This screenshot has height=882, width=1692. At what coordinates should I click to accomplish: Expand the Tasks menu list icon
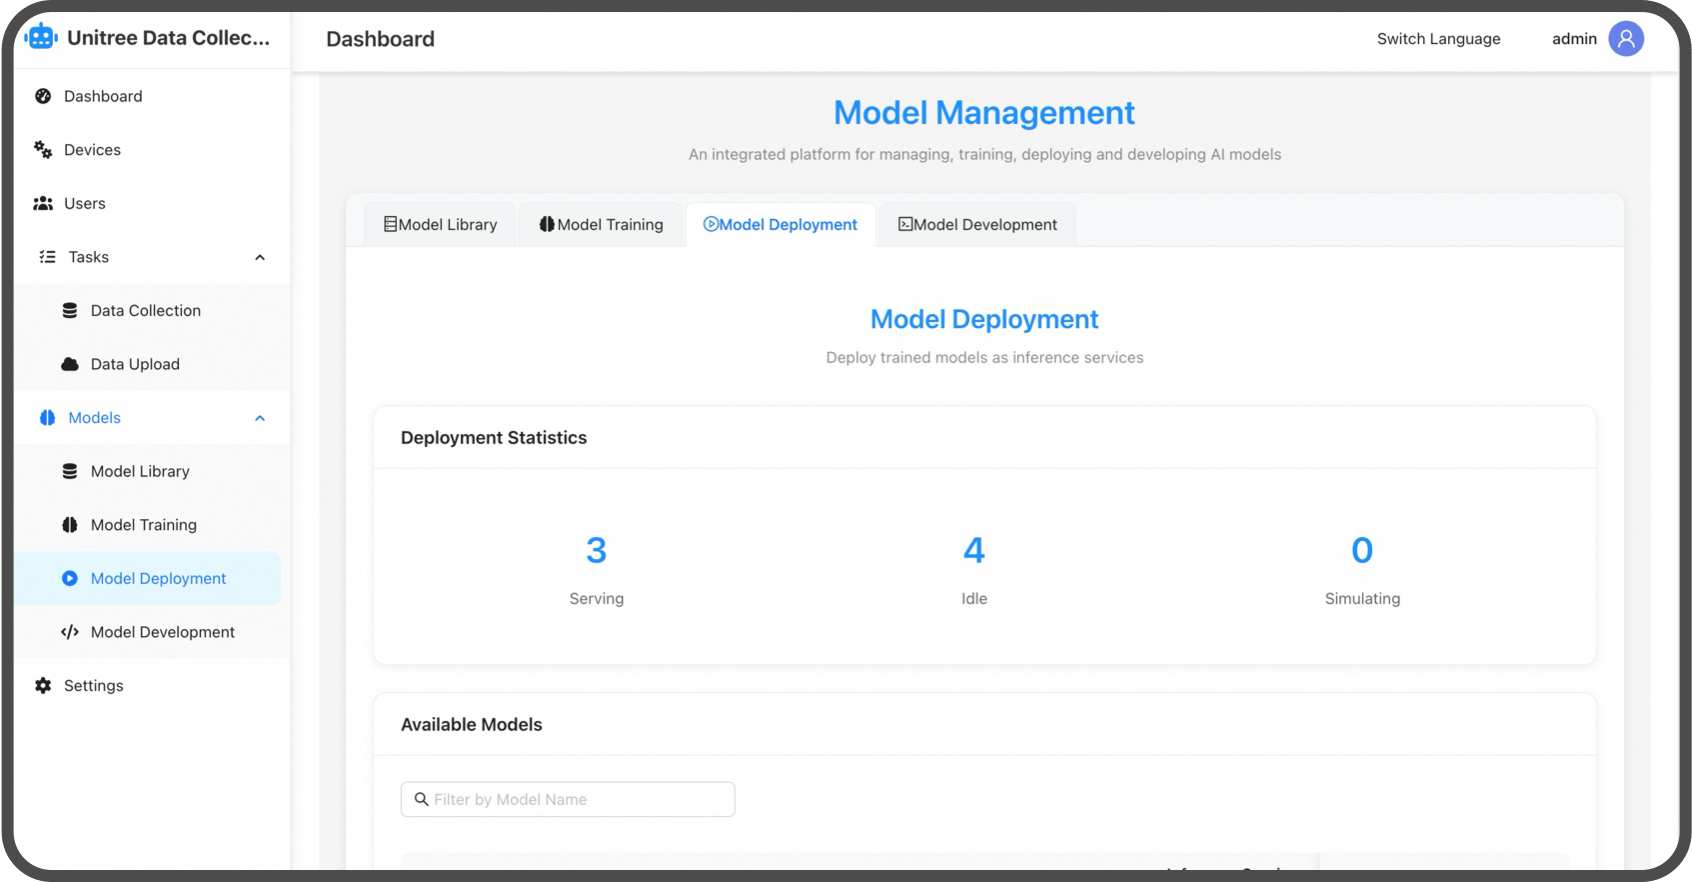click(x=47, y=257)
